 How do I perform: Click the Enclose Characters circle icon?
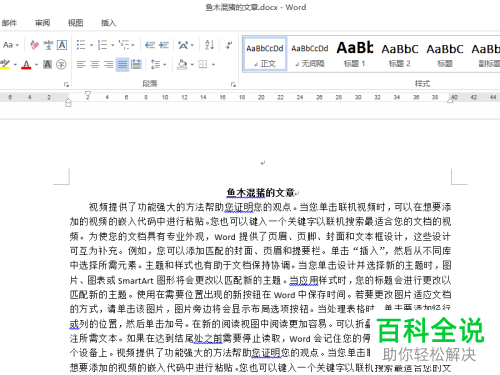tap(61, 64)
